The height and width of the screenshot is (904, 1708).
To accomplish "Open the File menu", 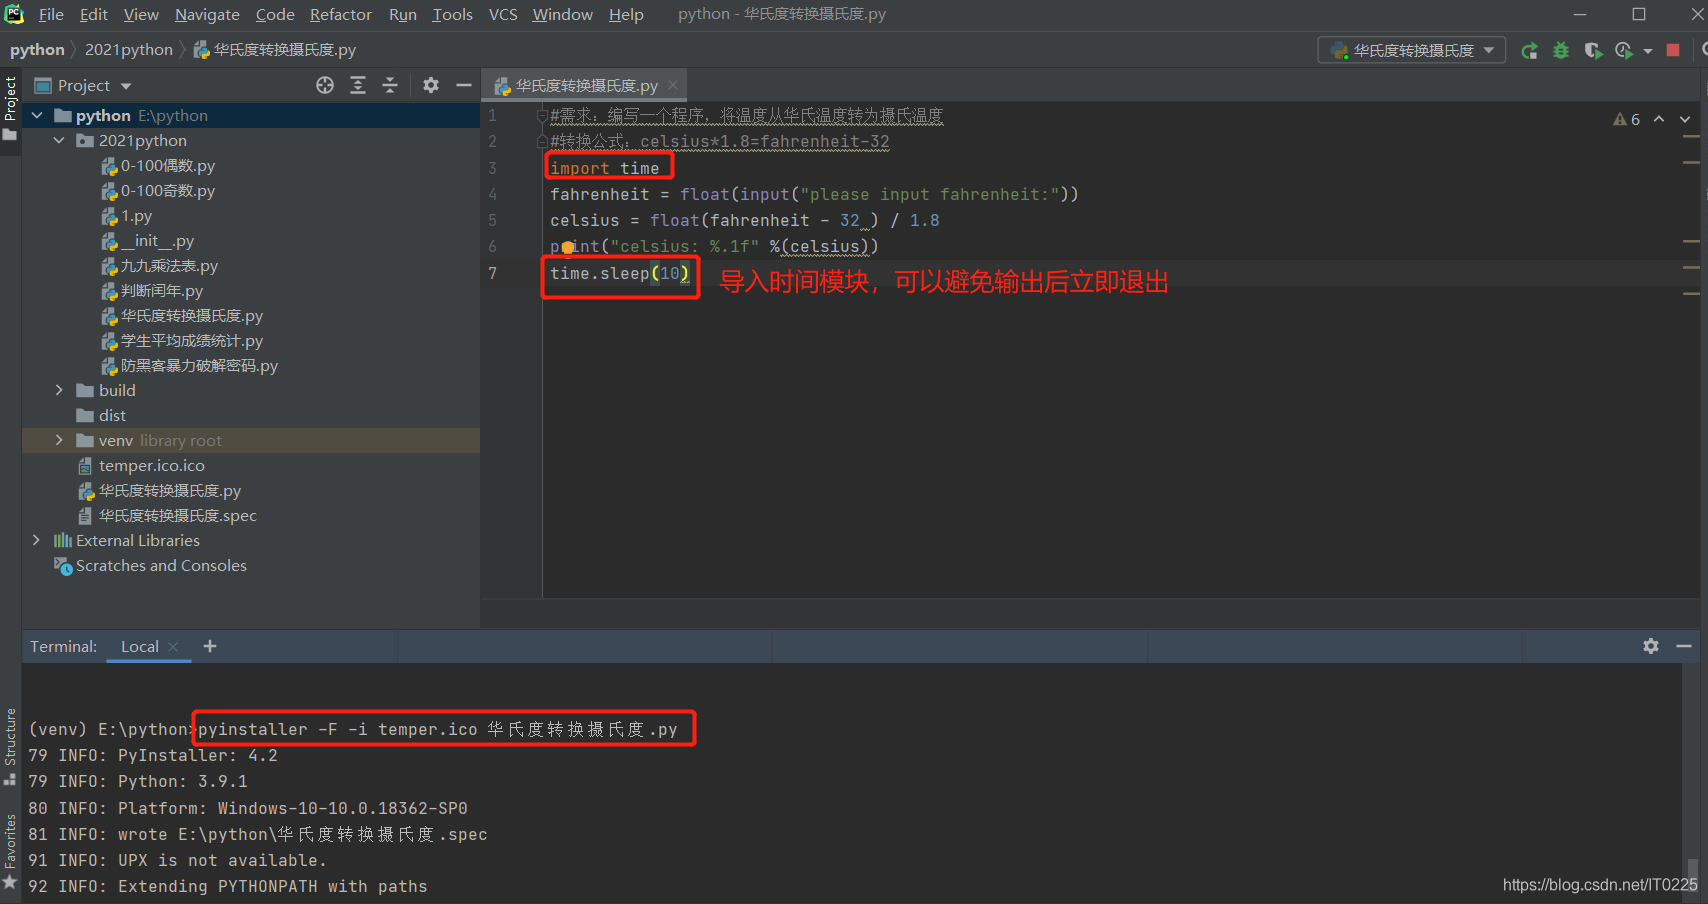I will (x=51, y=14).
